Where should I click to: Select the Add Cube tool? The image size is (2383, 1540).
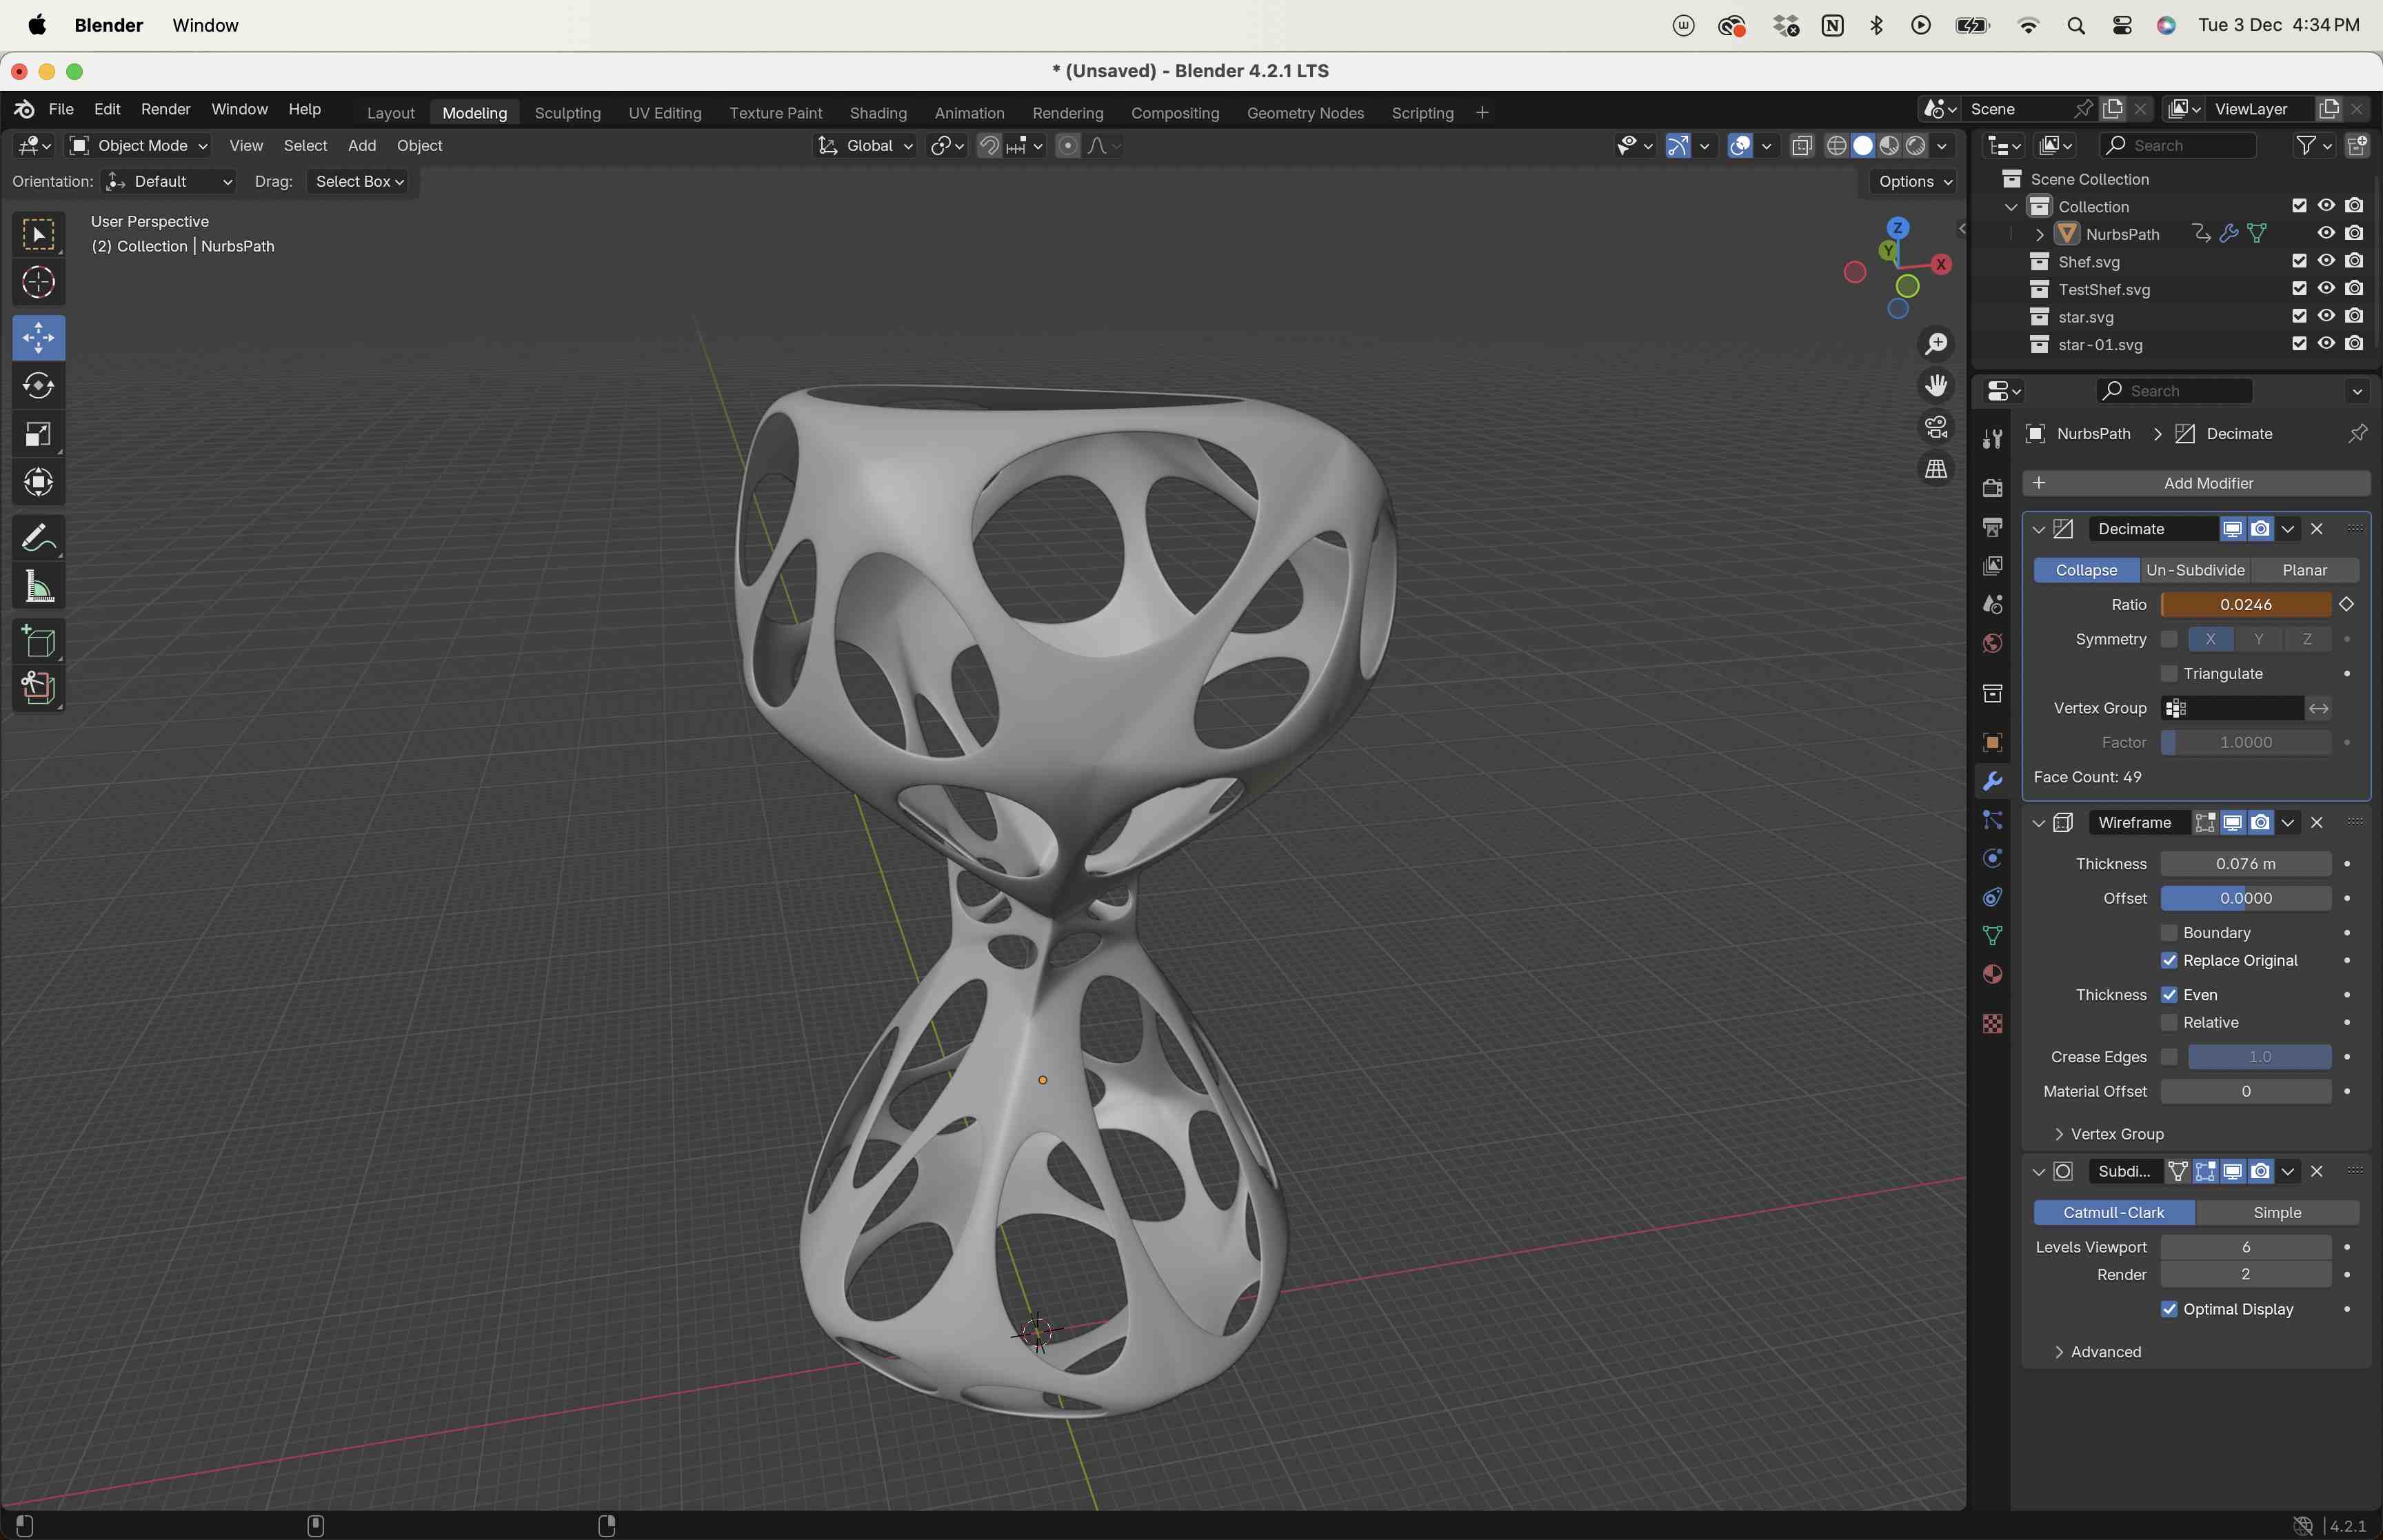coord(38,642)
